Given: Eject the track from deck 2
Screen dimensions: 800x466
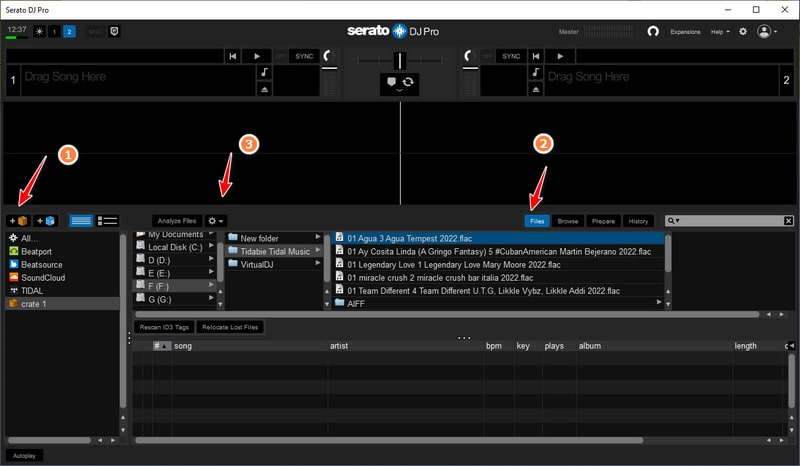Looking at the screenshot, I should [535, 89].
